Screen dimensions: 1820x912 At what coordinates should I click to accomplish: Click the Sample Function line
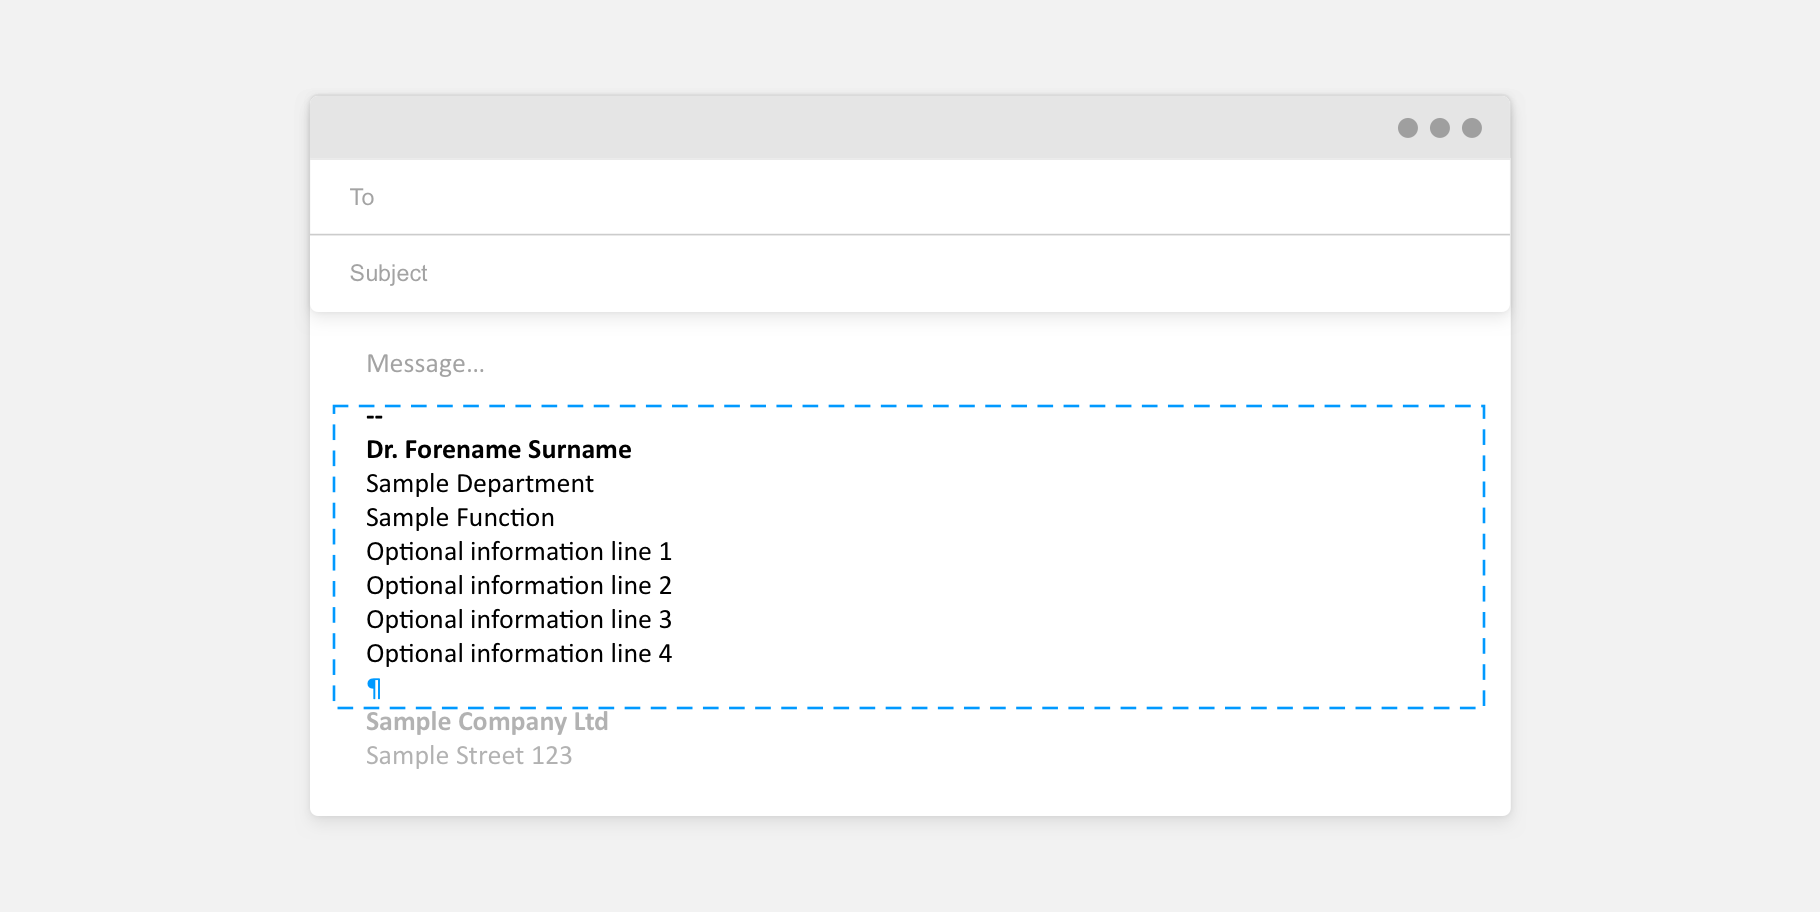[x=460, y=518]
